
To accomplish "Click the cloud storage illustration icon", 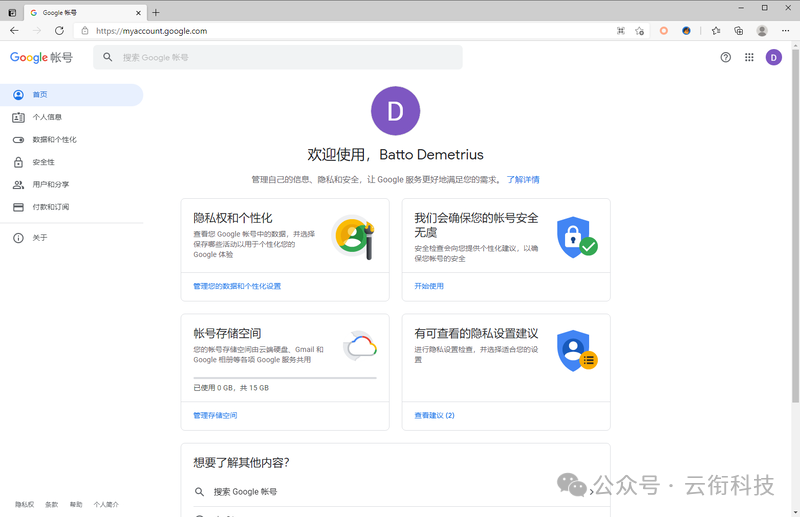I will pos(361,347).
